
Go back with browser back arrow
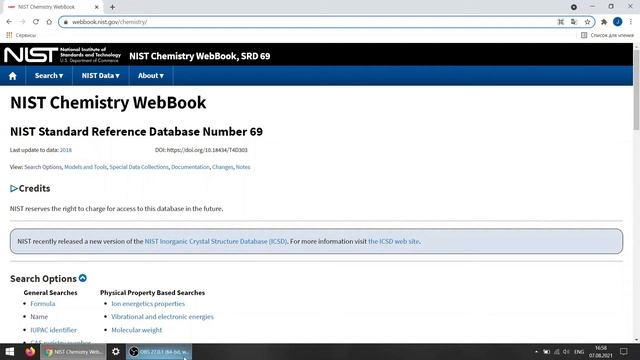tap(9, 22)
